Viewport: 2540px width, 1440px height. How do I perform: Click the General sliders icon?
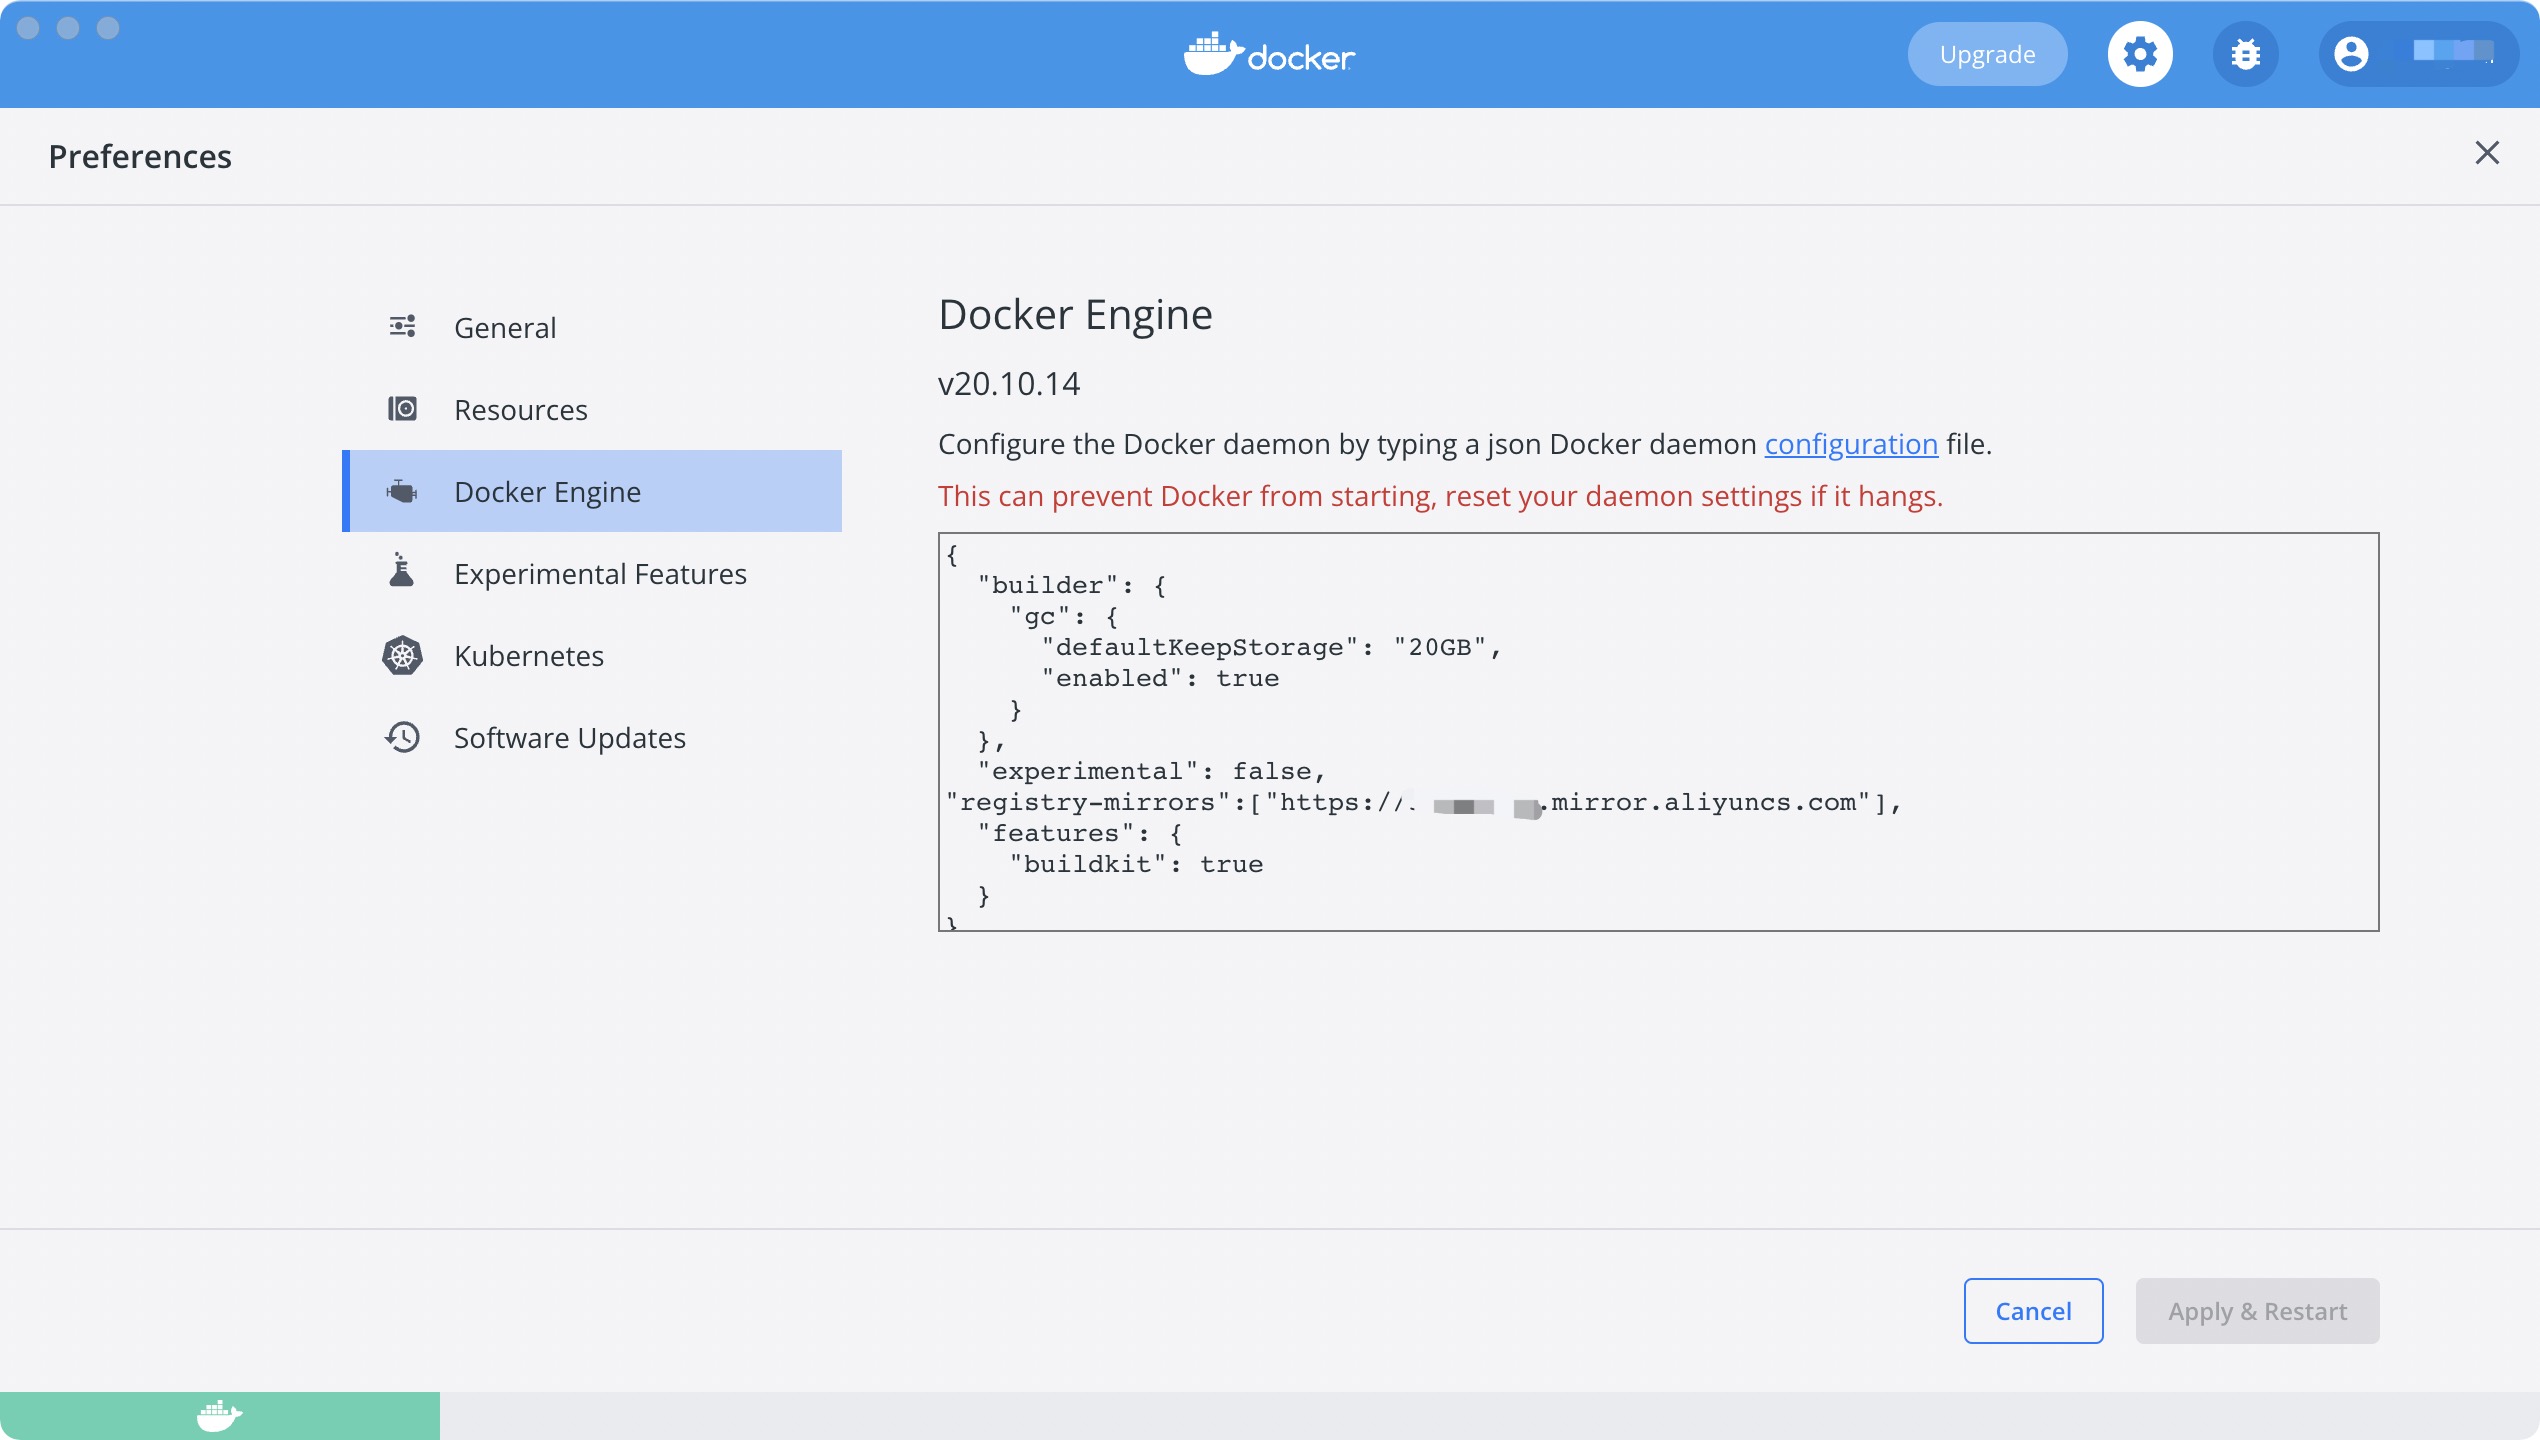coord(402,327)
